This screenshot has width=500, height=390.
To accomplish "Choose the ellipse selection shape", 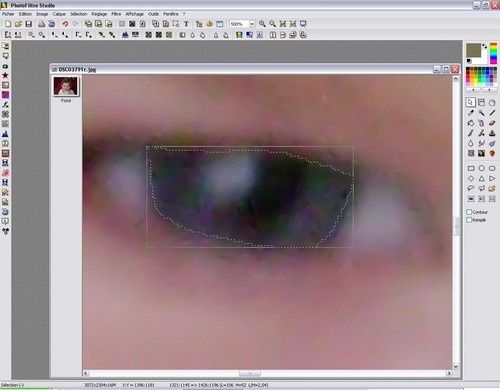I will (x=481, y=168).
